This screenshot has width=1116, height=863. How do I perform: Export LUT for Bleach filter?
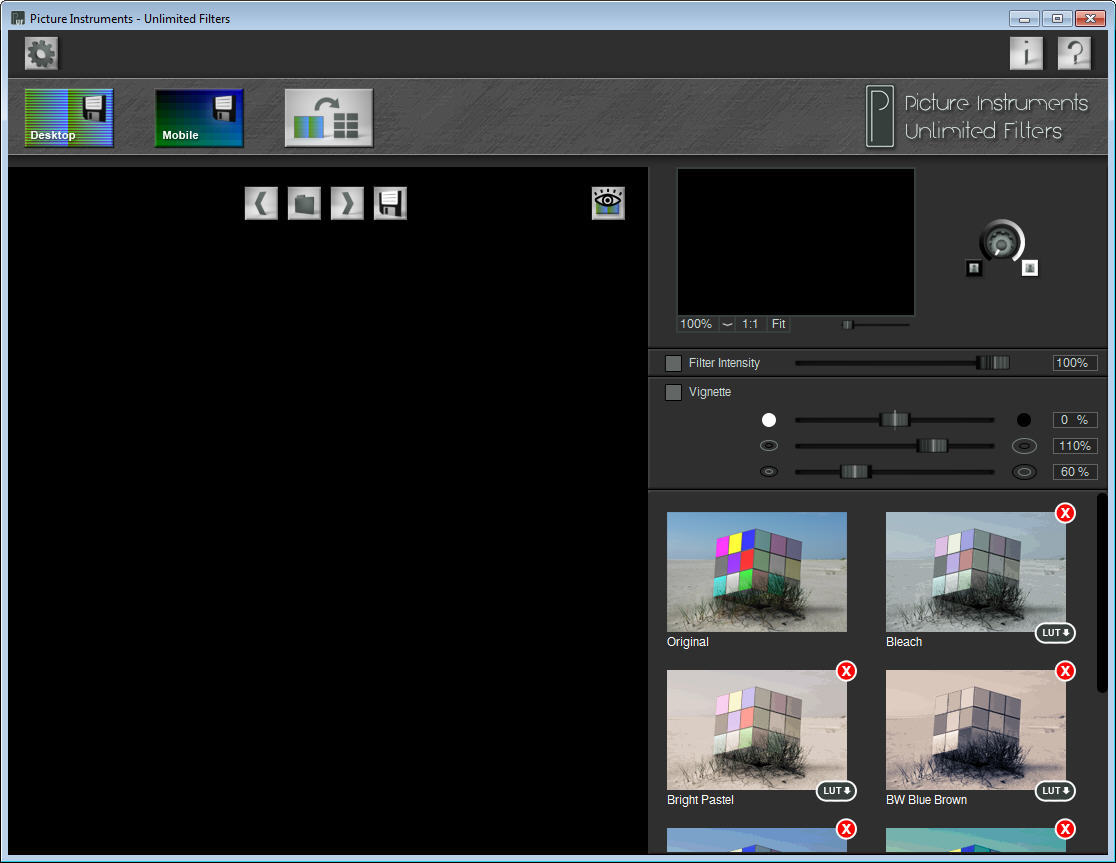pyautogui.click(x=1056, y=632)
